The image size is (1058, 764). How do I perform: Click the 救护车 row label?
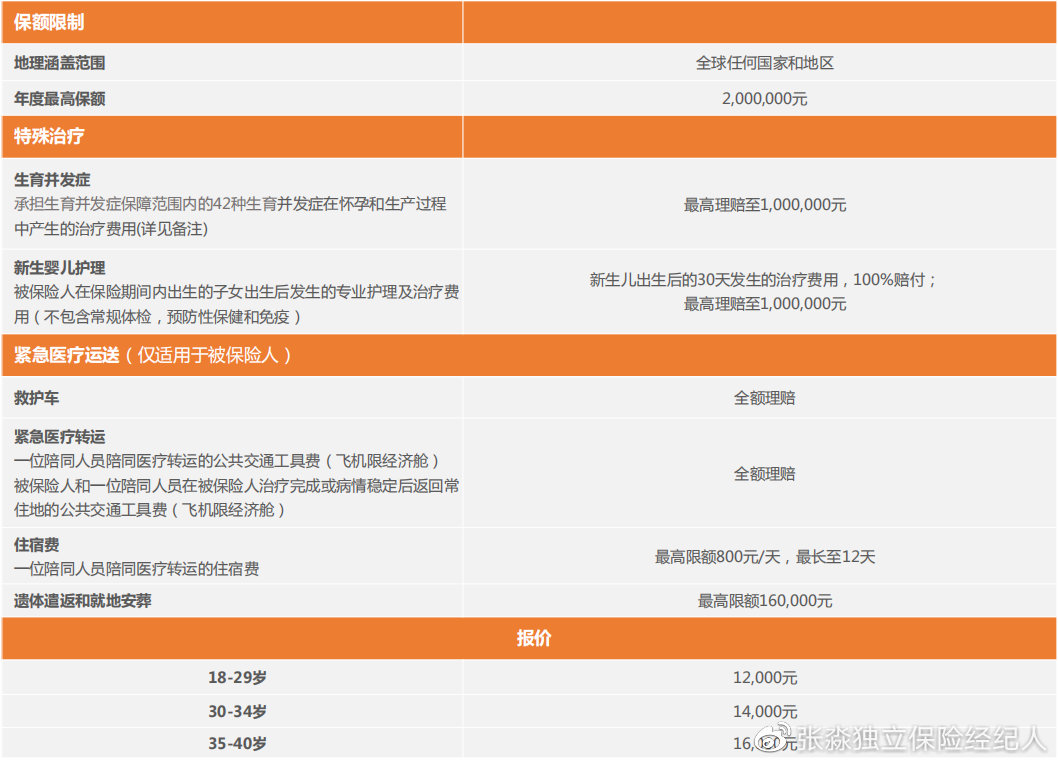34,397
